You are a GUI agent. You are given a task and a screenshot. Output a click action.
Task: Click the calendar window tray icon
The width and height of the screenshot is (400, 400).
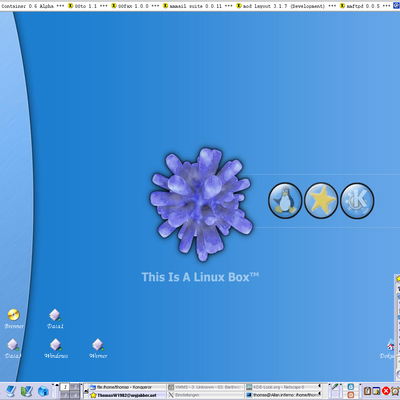(x=377, y=391)
